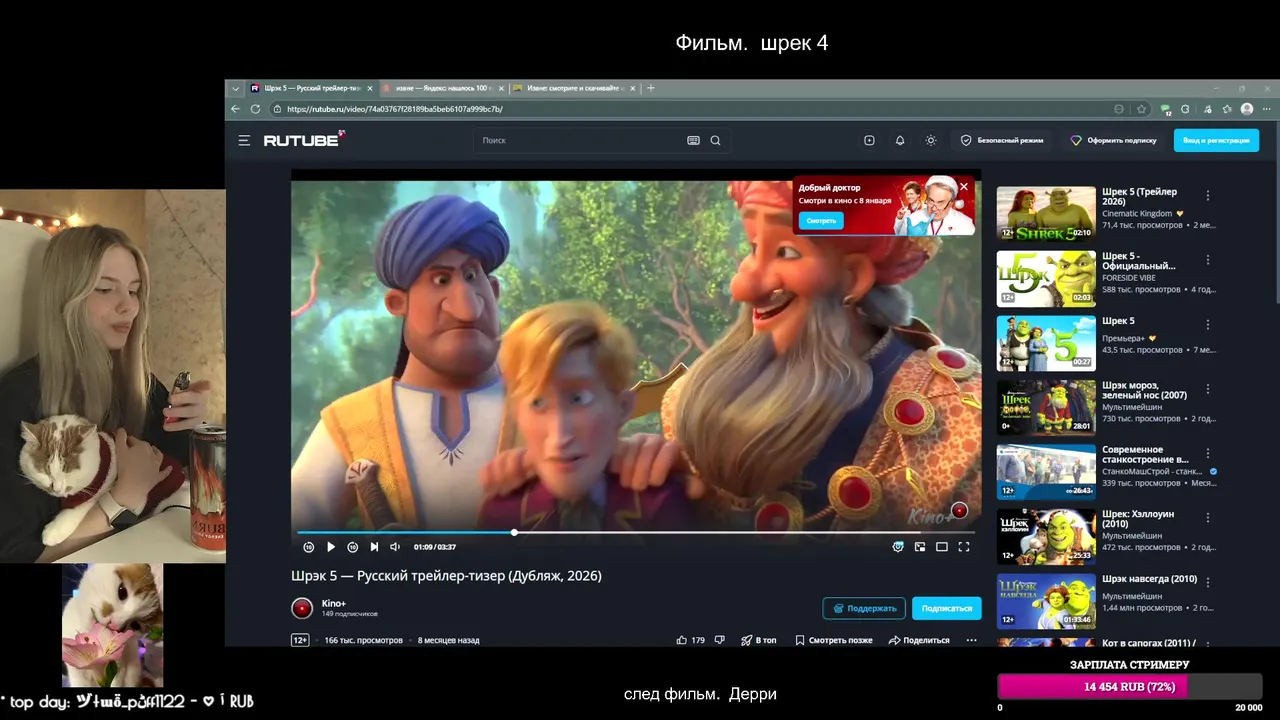Screen dimensions: 1280x720
Task: Click the Подписаться button
Action: (946, 608)
